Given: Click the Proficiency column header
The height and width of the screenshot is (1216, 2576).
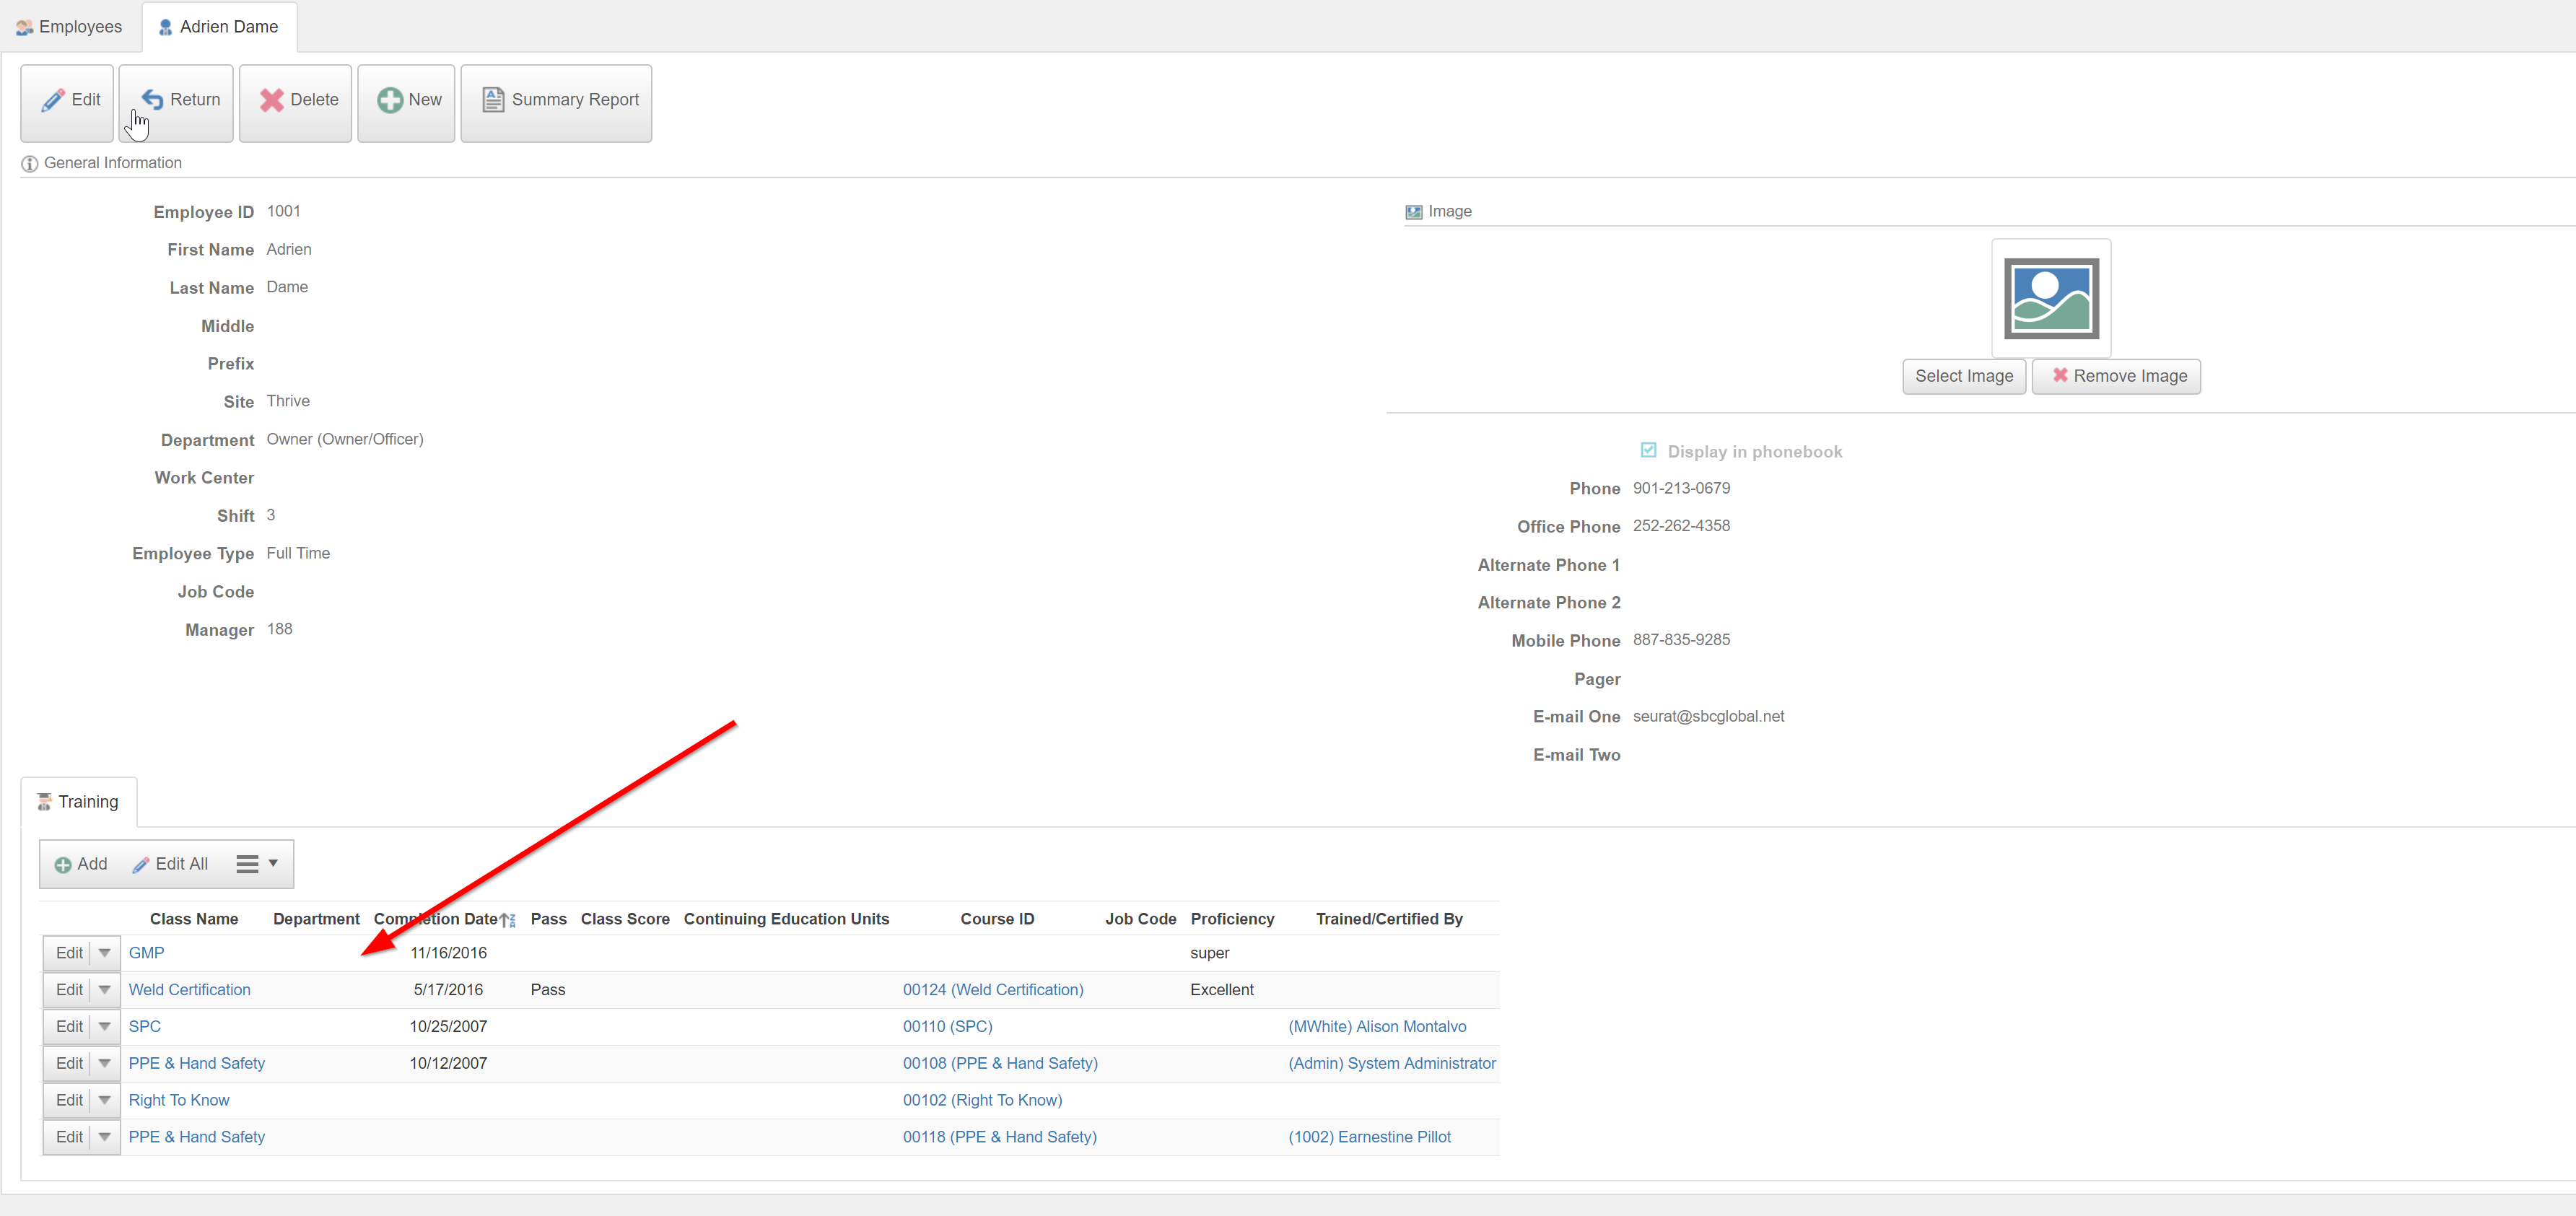Looking at the screenshot, I should pos(1232,920).
